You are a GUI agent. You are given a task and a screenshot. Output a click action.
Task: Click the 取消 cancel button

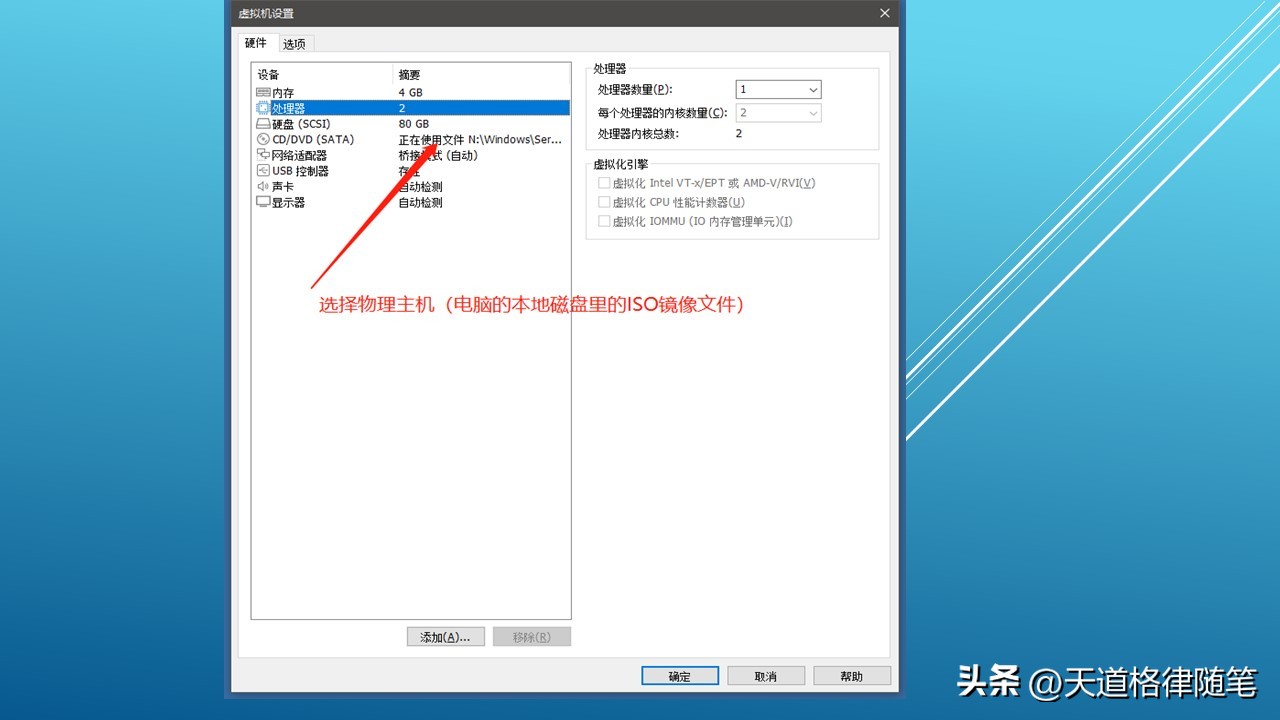point(765,675)
